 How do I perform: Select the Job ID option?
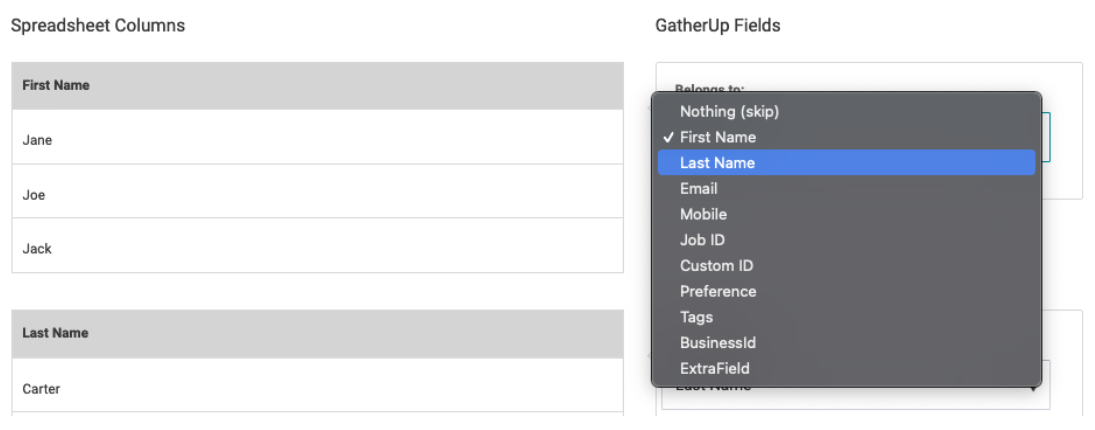point(702,240)
